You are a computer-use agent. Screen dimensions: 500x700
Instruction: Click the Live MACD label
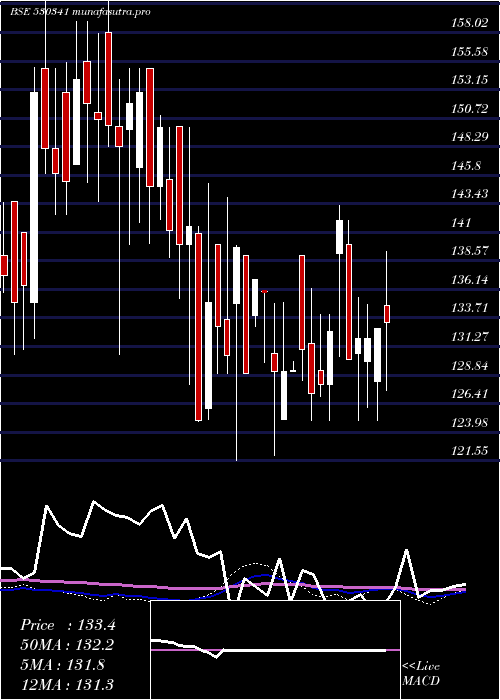click(x=421, y=674)
